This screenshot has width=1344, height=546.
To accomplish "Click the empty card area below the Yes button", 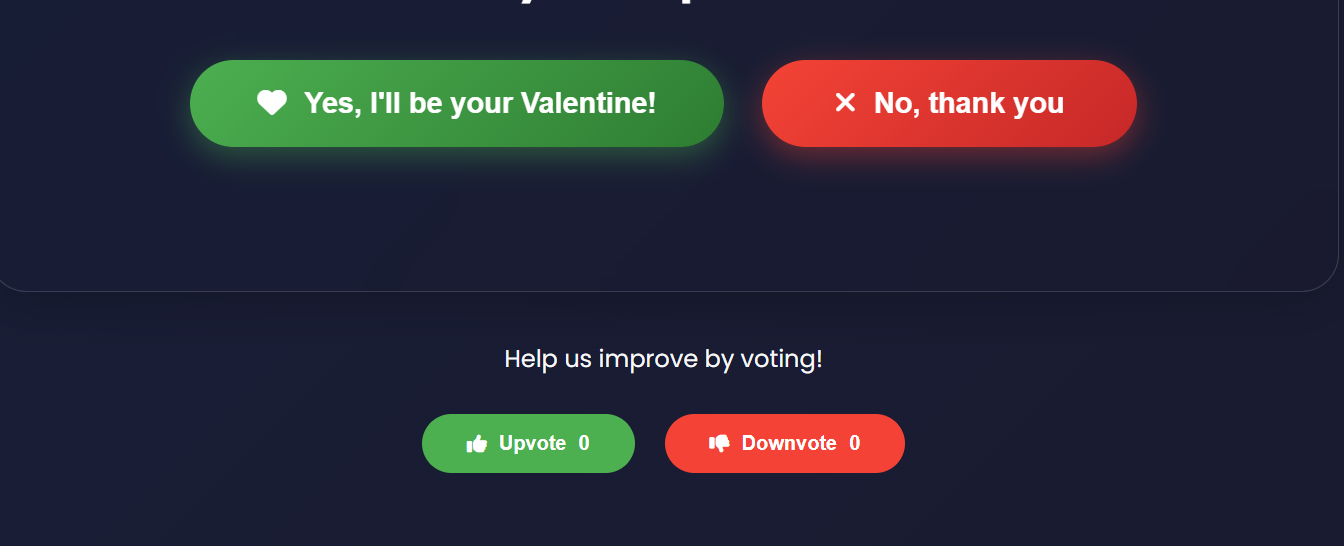I will click(456, 220).
